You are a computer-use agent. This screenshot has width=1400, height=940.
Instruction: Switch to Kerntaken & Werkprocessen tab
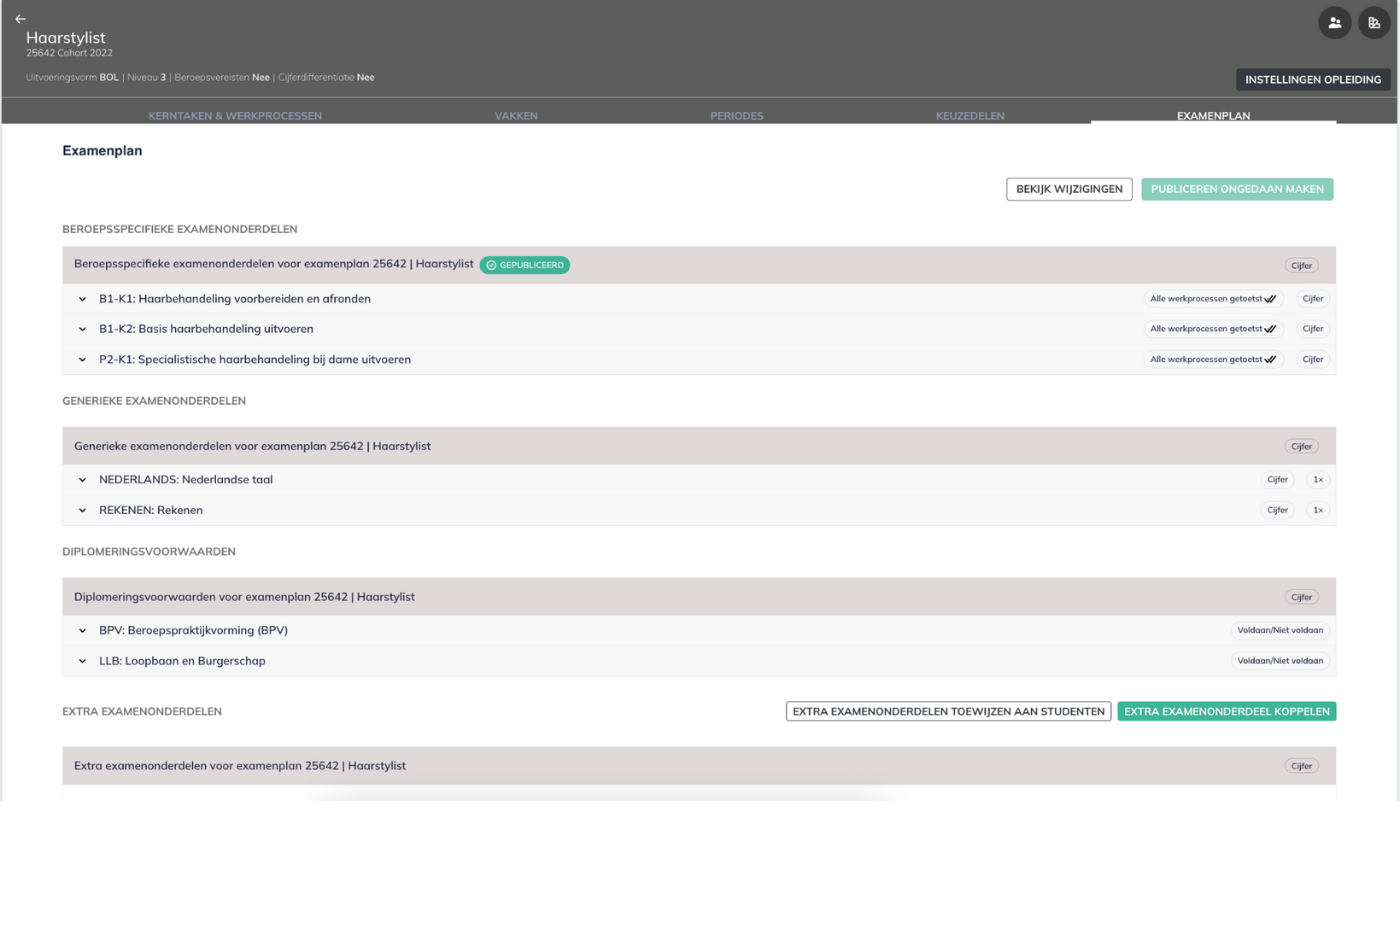tap(235, 116)
